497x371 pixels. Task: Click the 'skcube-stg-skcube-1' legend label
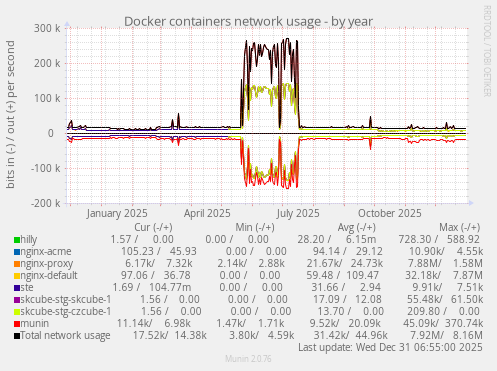66,299
